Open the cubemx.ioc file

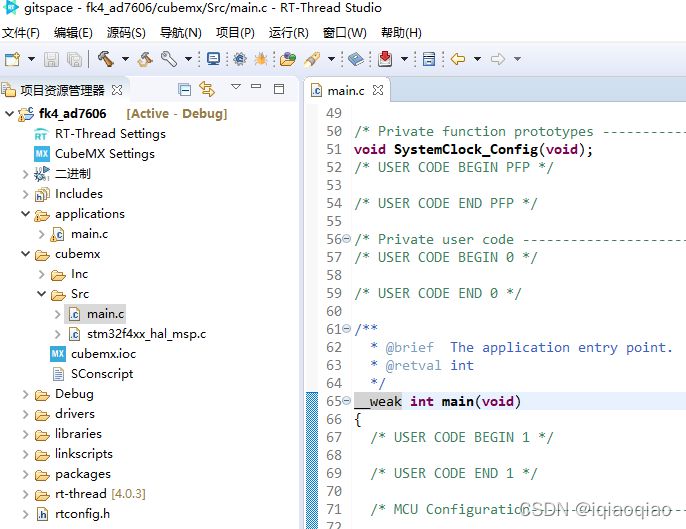pos(104,354)
